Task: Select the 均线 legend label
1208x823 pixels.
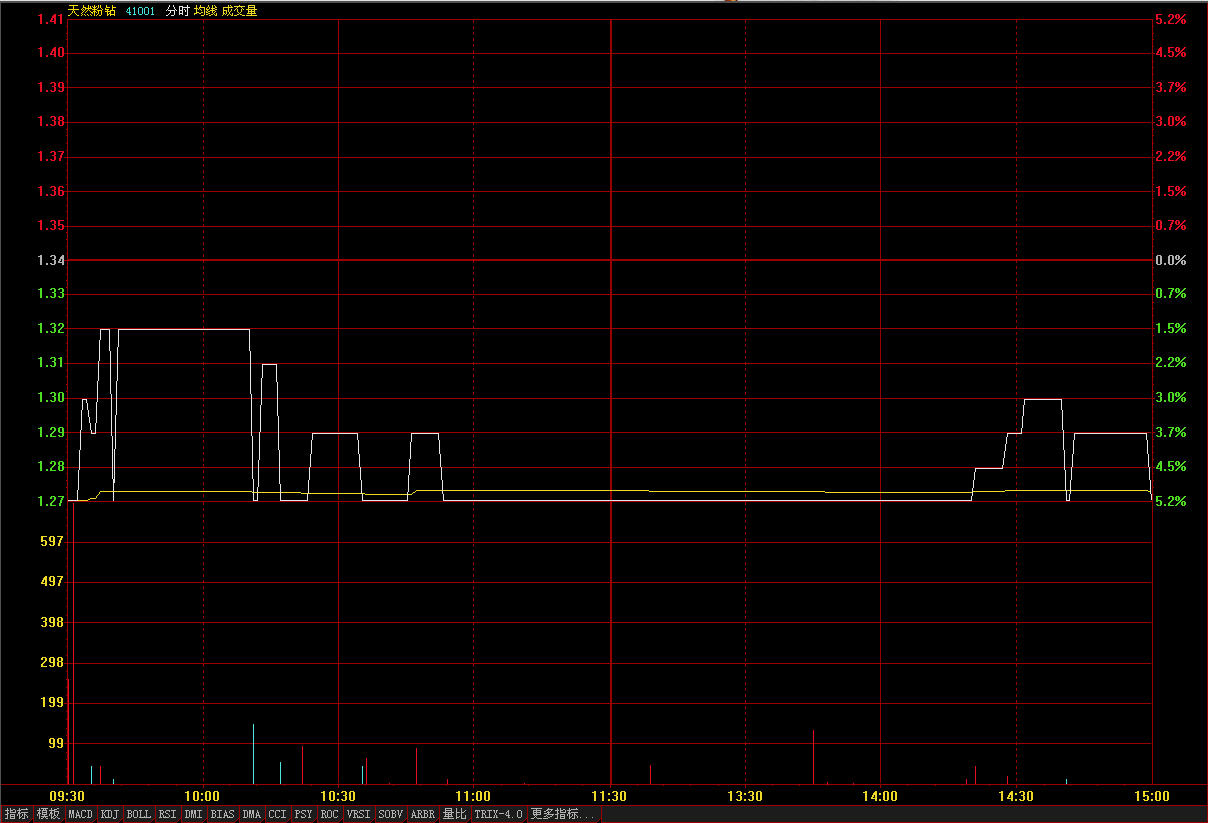Action: 206,11
